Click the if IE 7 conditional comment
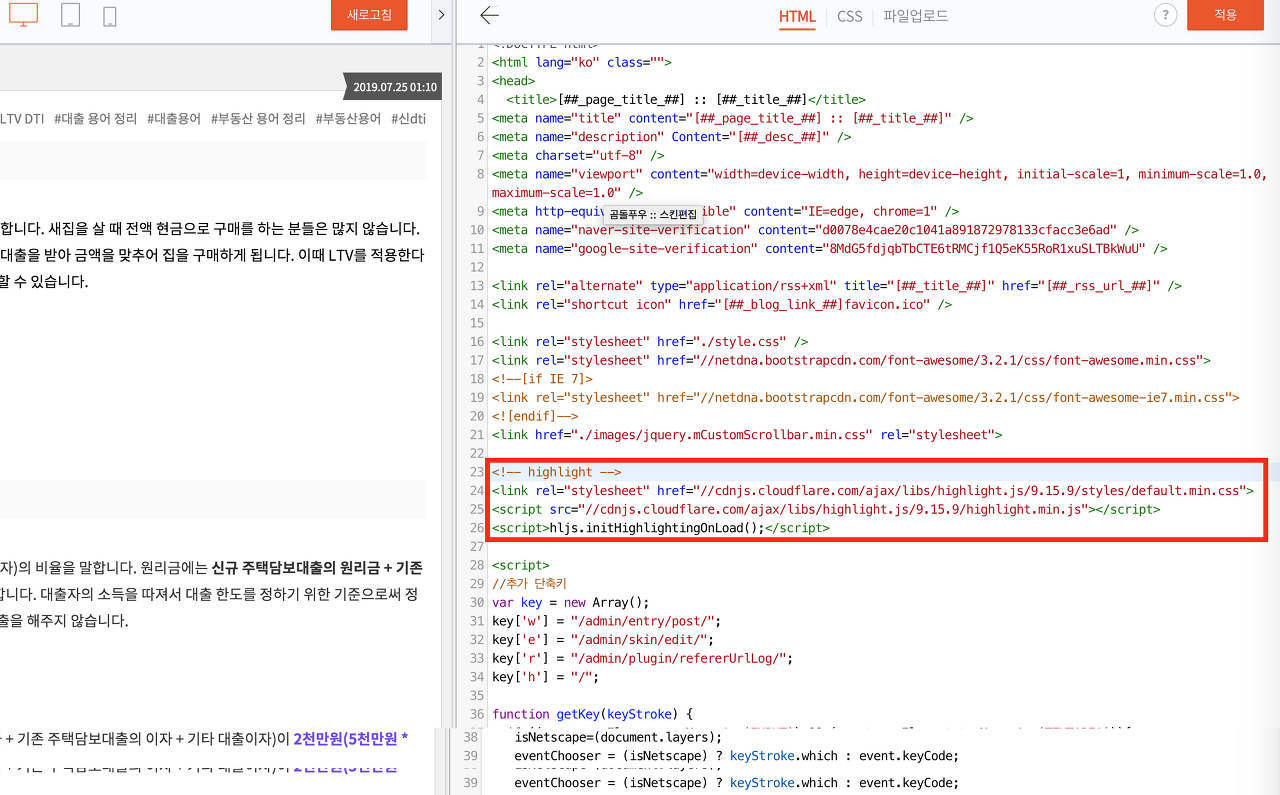 pyautogui.click(x=542, y=379)
